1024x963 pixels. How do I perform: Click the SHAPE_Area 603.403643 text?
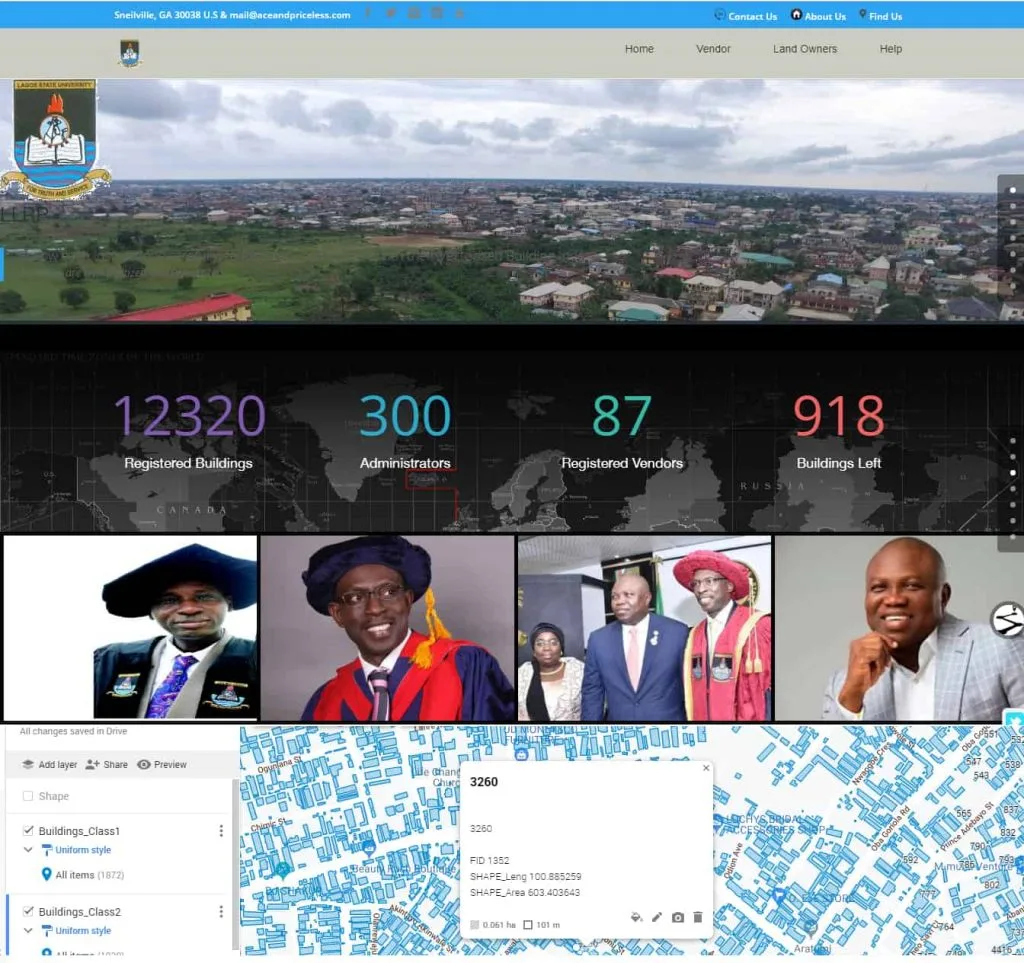(x=524, y=892)
